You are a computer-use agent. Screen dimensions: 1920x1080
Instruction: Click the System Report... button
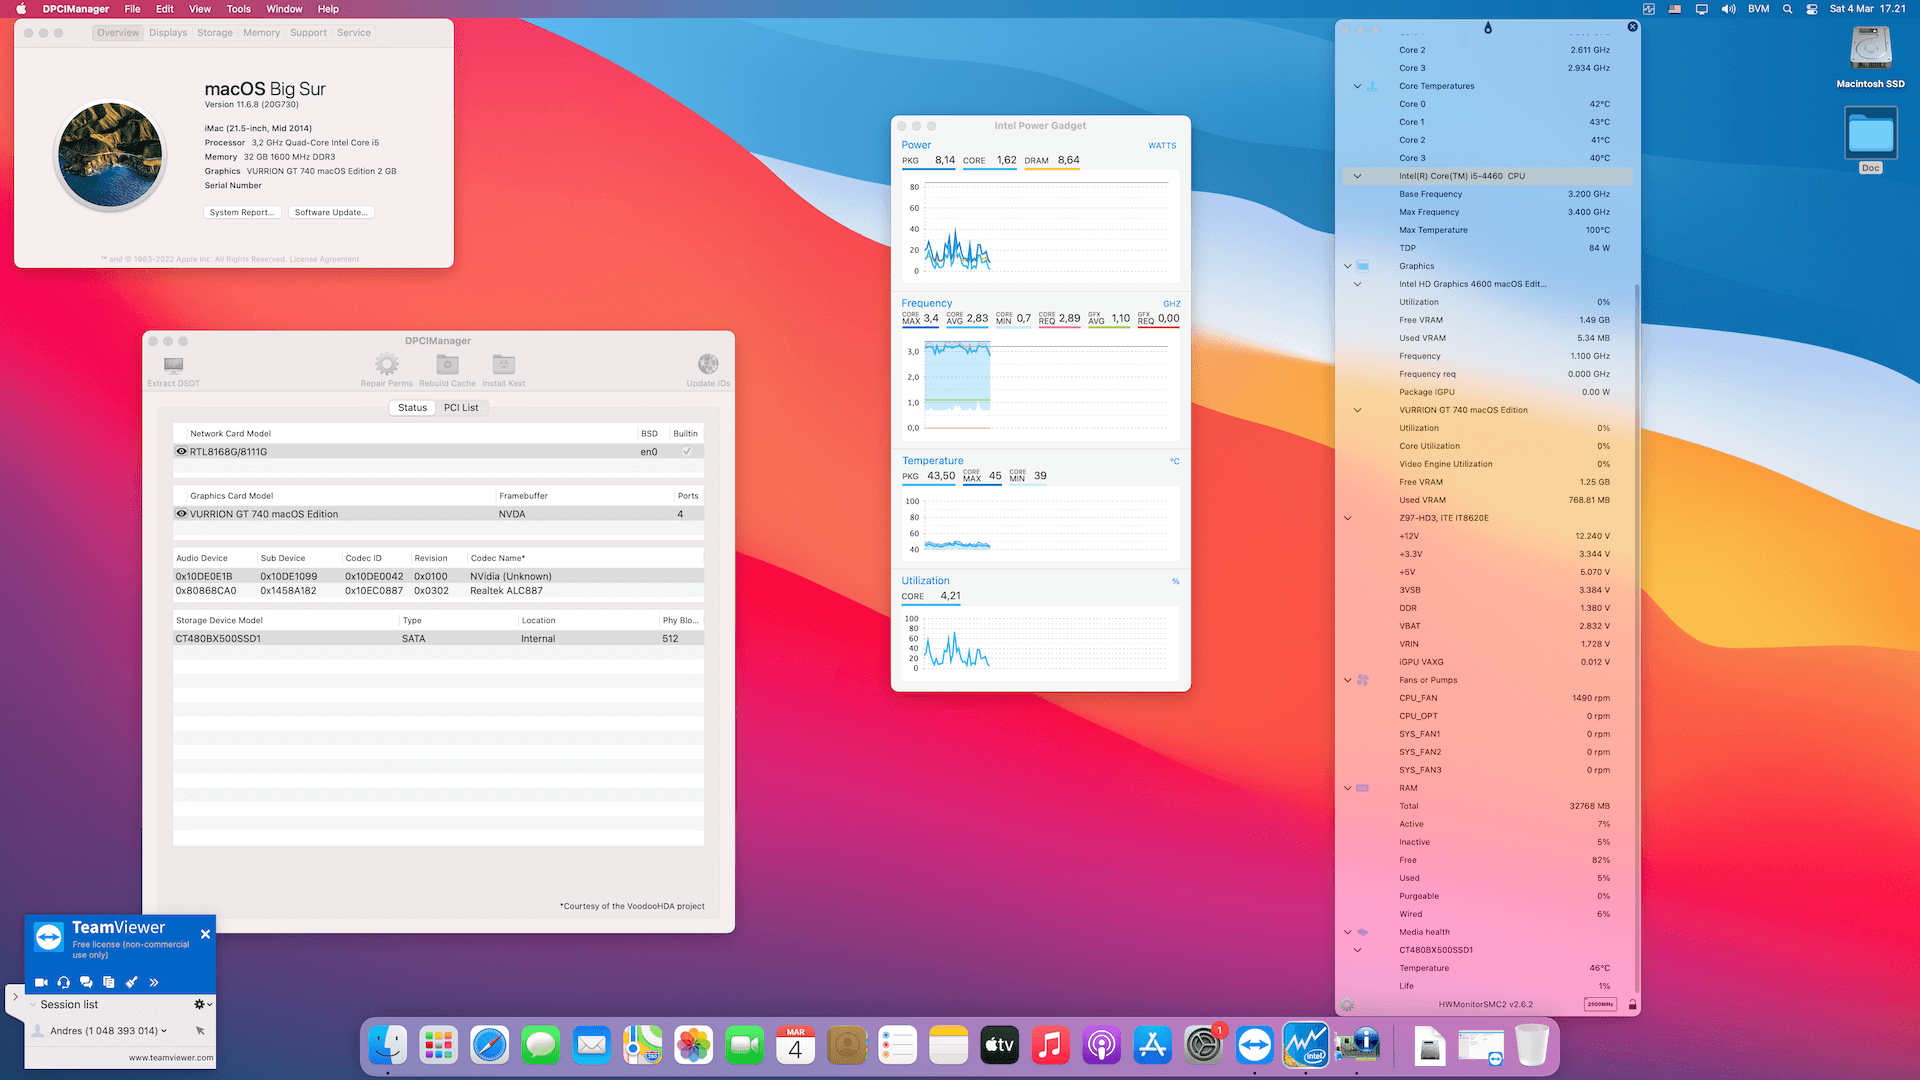point(242,212)
